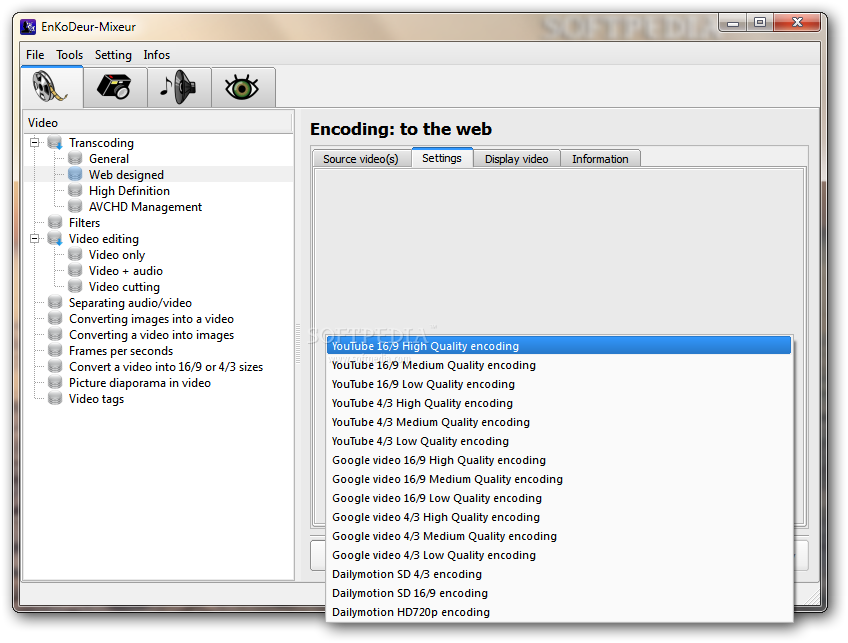
Task: Minimize the EnKoDeur-Mixeur window
Action: pyautogui.click(x=733, y=23)
